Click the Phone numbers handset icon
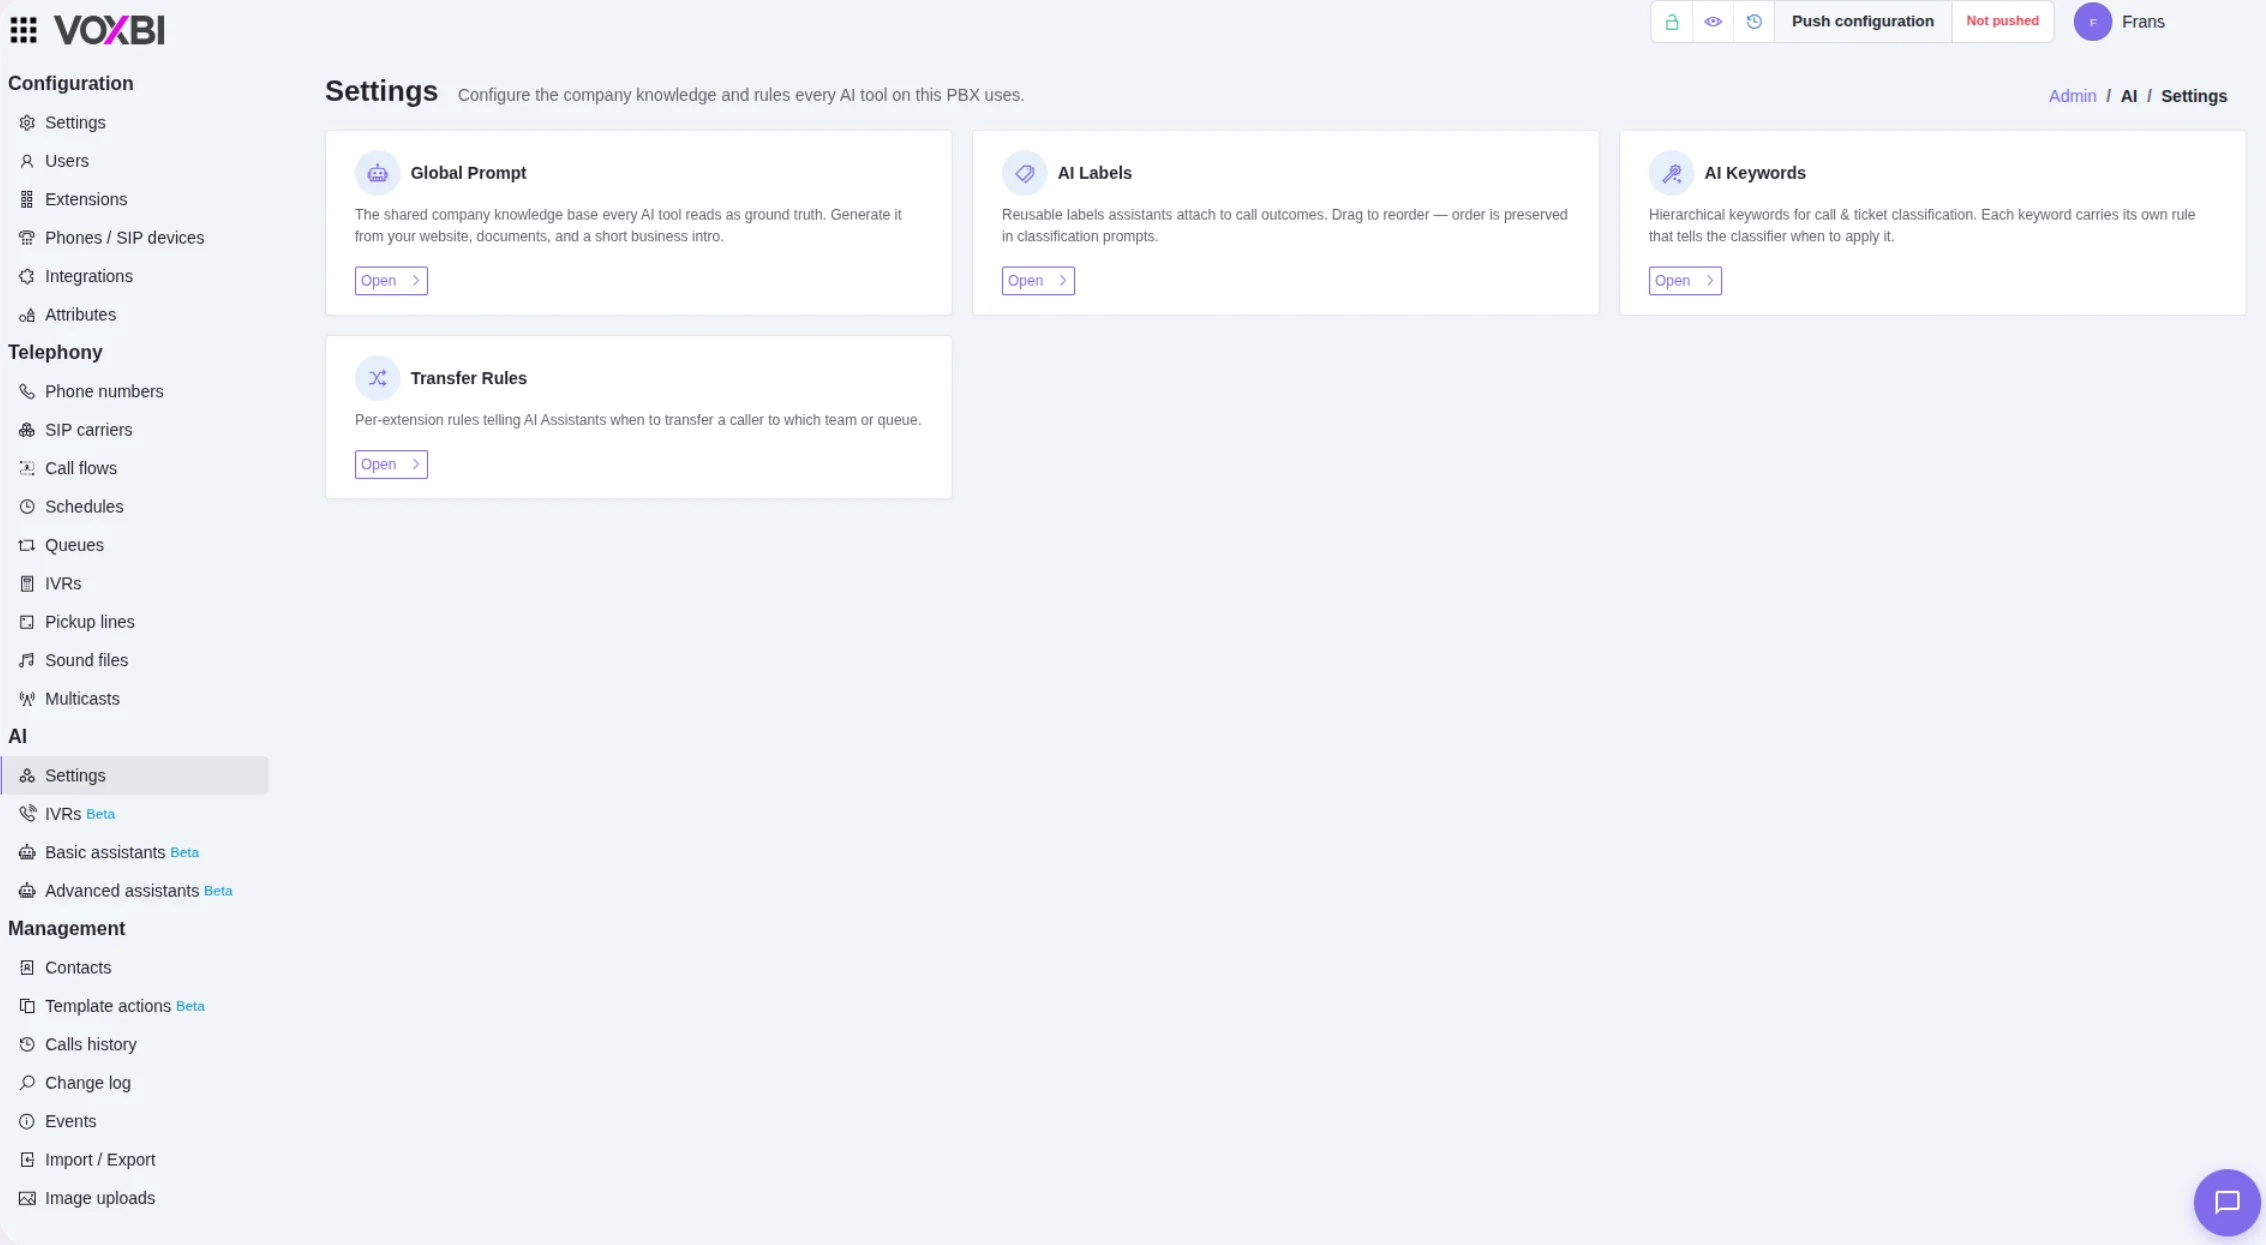2266x1245 pixels. [27, 392]
